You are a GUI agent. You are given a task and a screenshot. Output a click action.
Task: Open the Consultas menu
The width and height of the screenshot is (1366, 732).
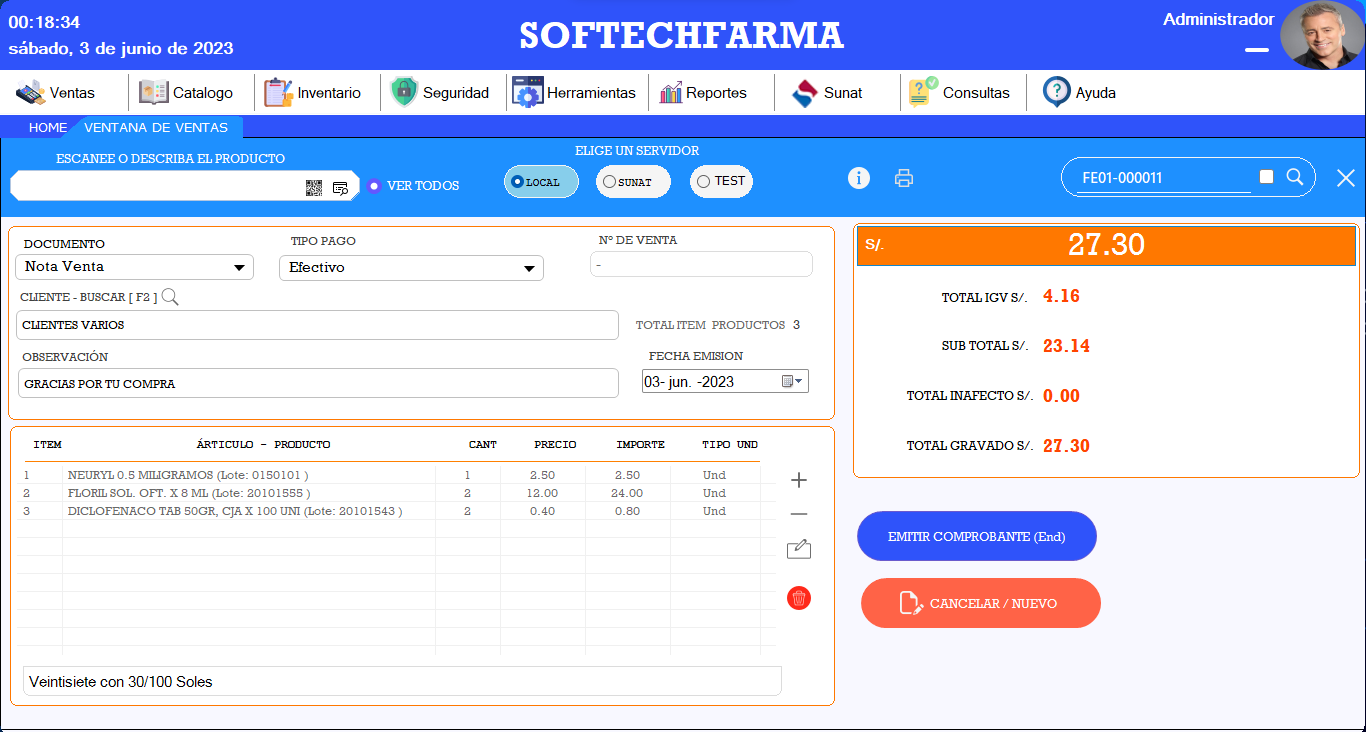tap(959, 93)
